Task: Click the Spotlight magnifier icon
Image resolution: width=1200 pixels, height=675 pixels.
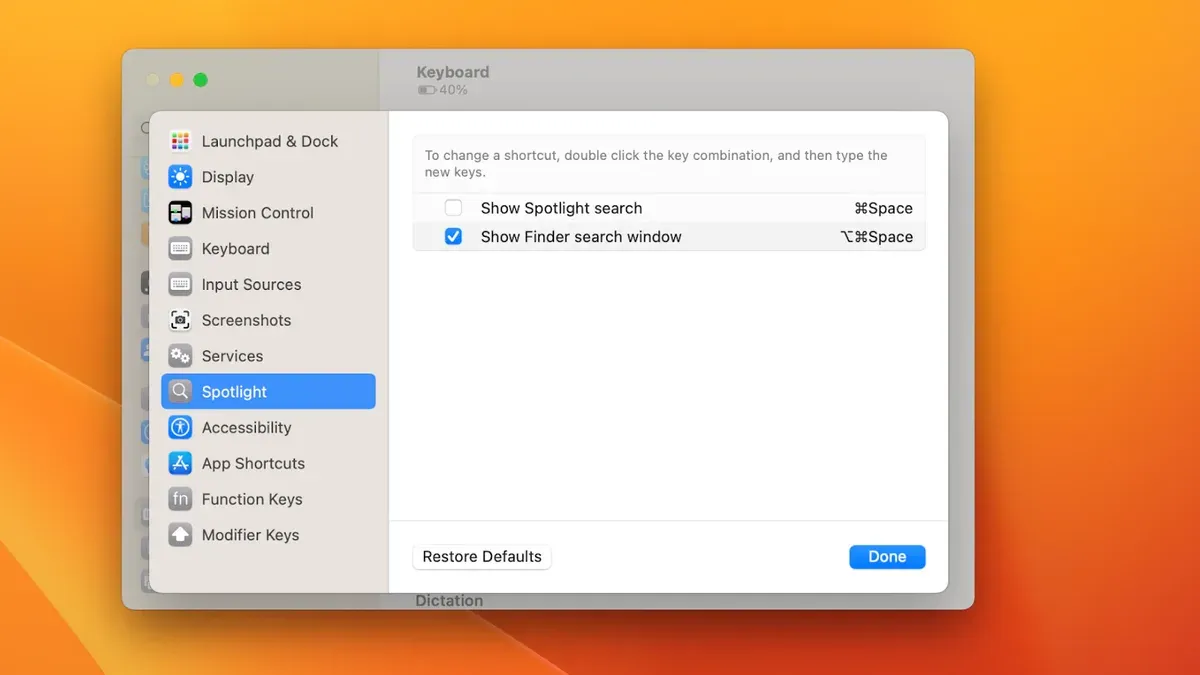Action: pyautogui.click(x=180, y=392)
